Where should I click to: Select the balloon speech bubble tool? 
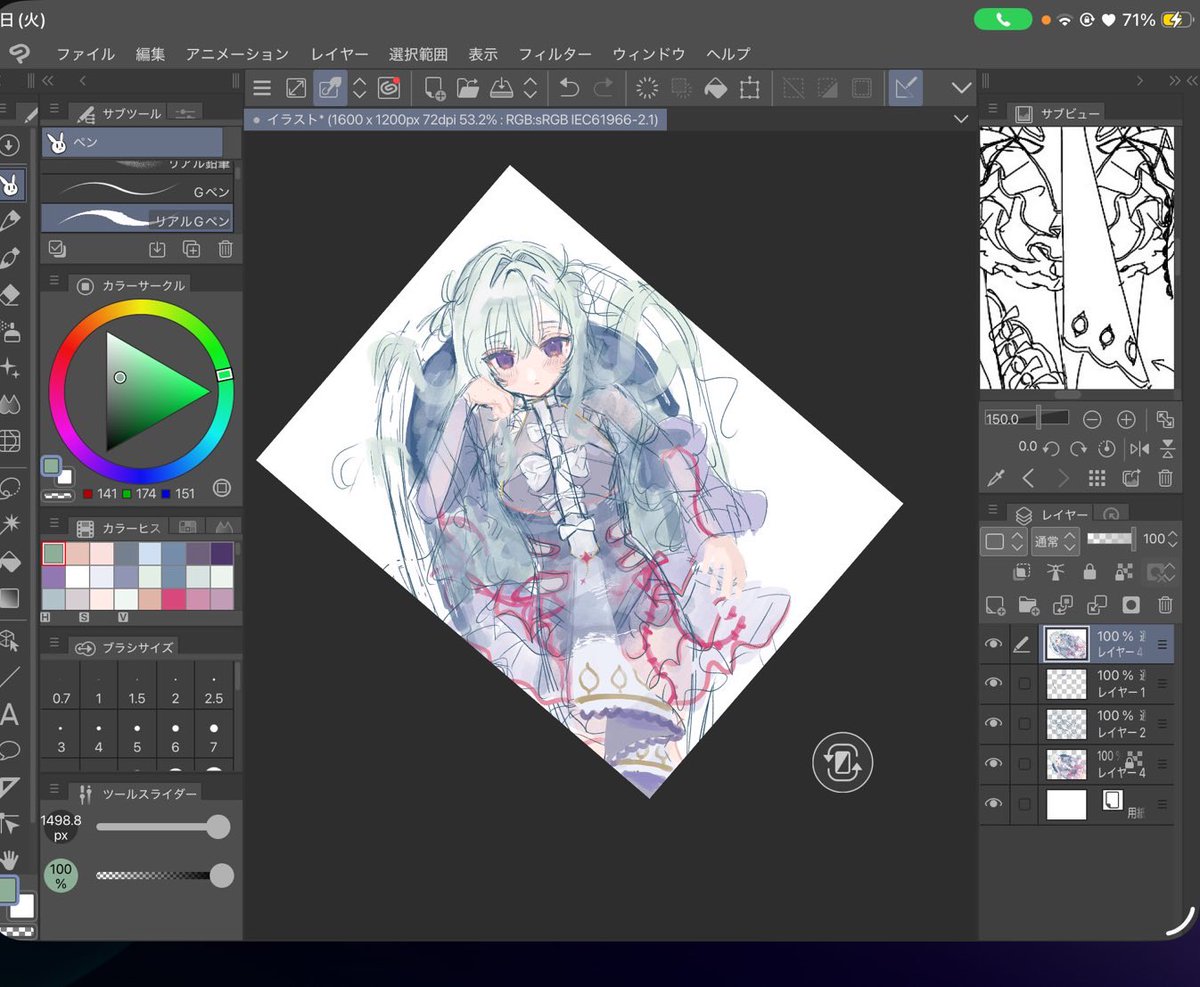[x=9, y=750]
